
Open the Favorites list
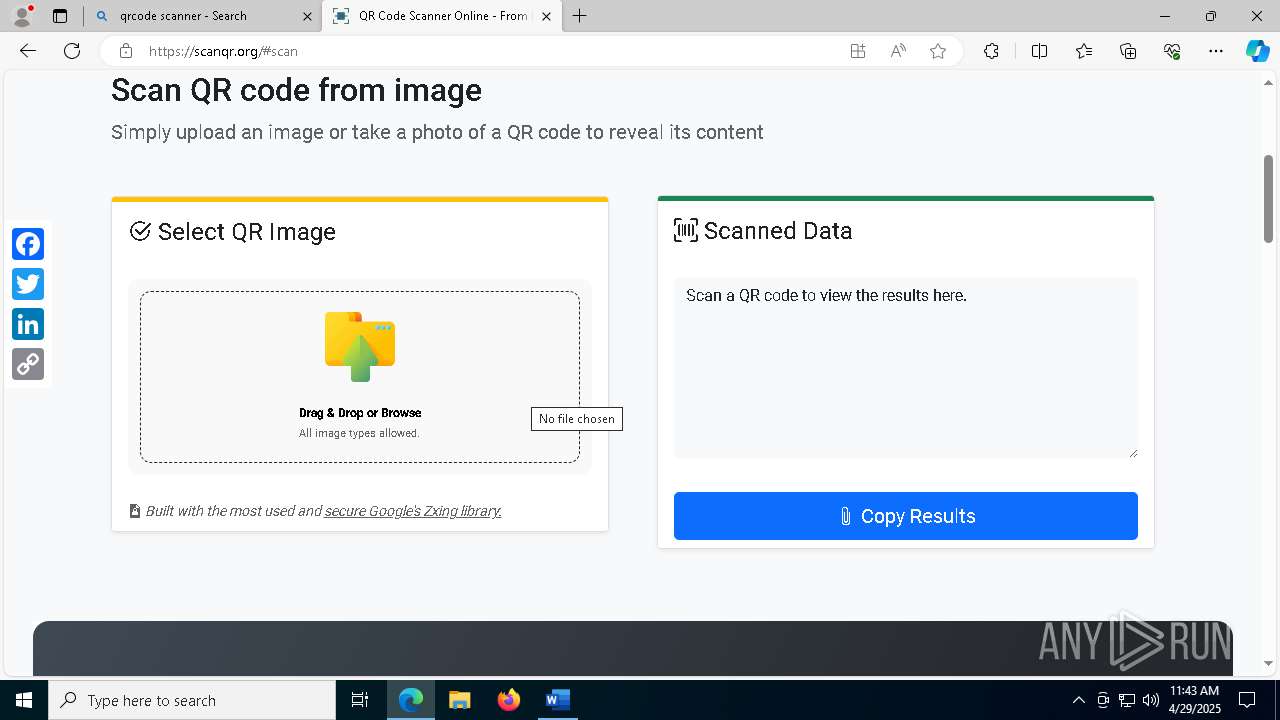(x=1084, y=51)
